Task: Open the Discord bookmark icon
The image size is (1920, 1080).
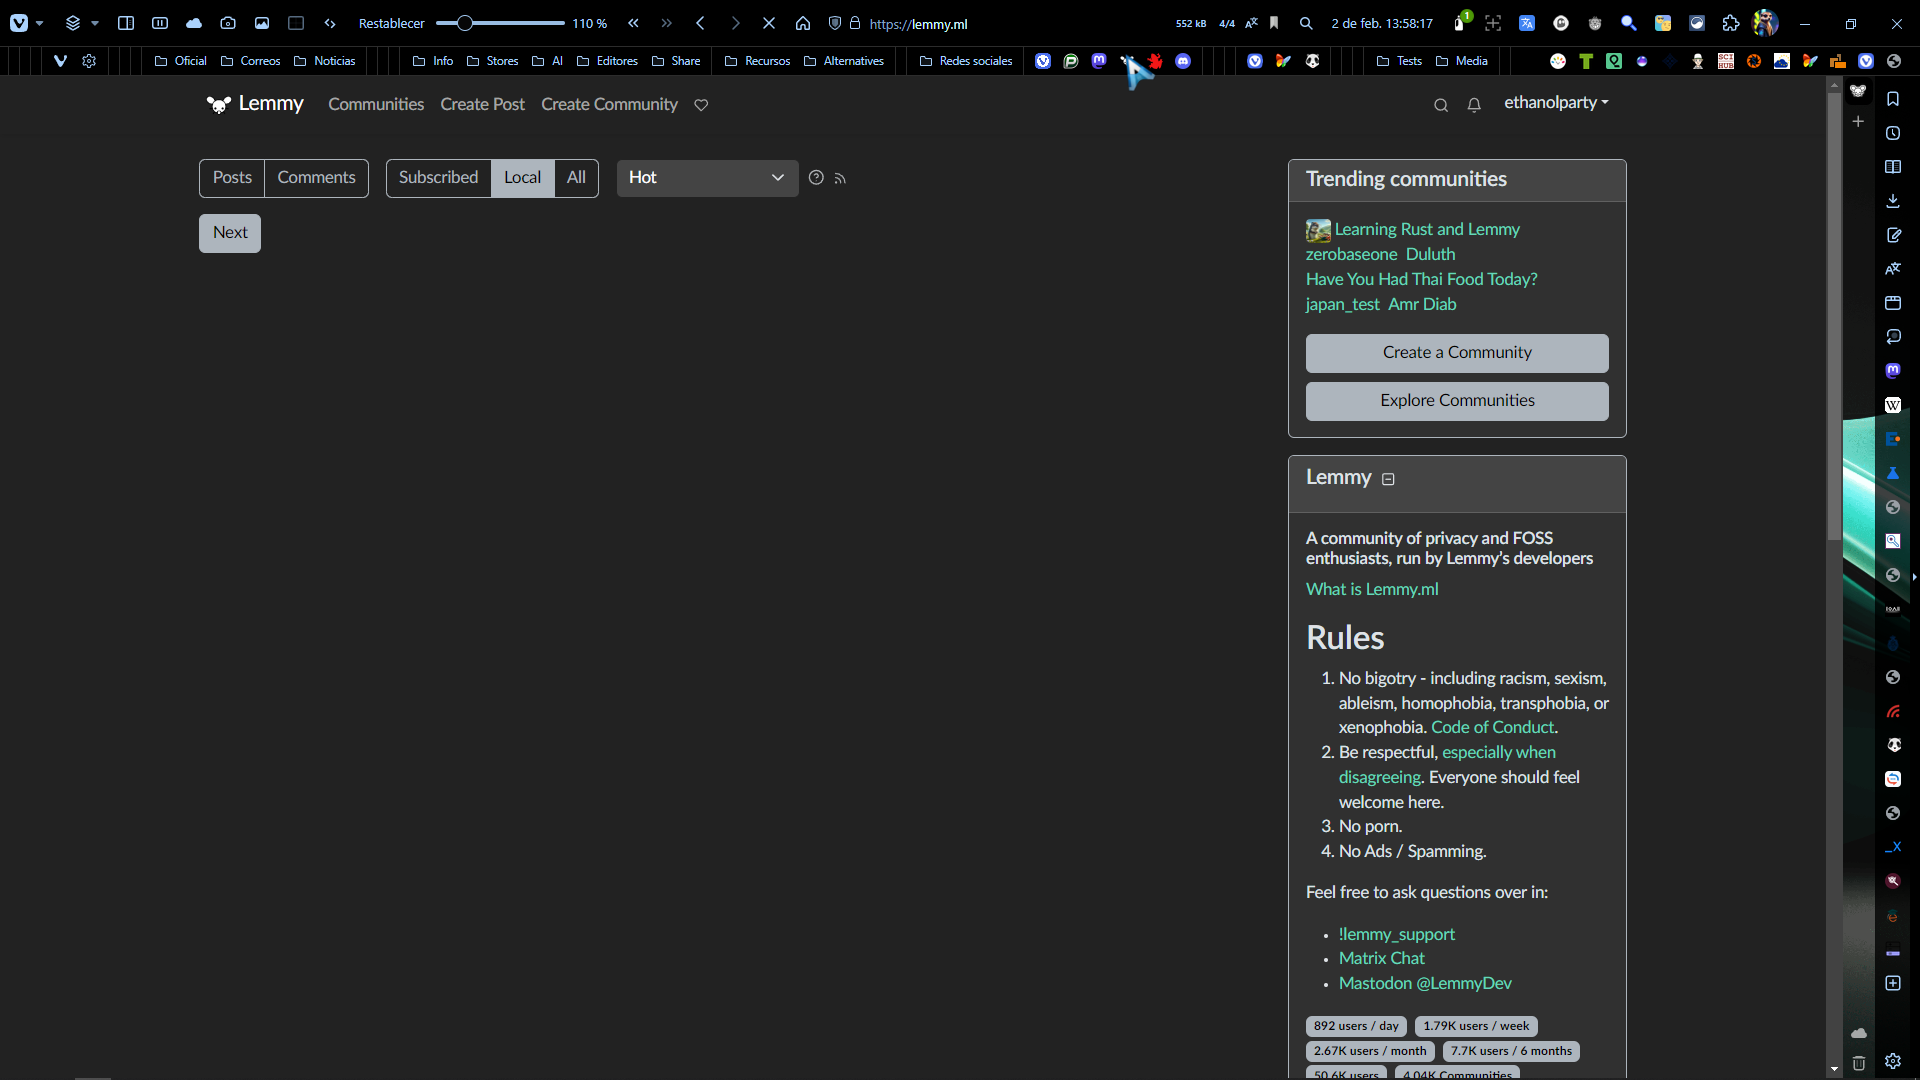Action: (1183, 61)
